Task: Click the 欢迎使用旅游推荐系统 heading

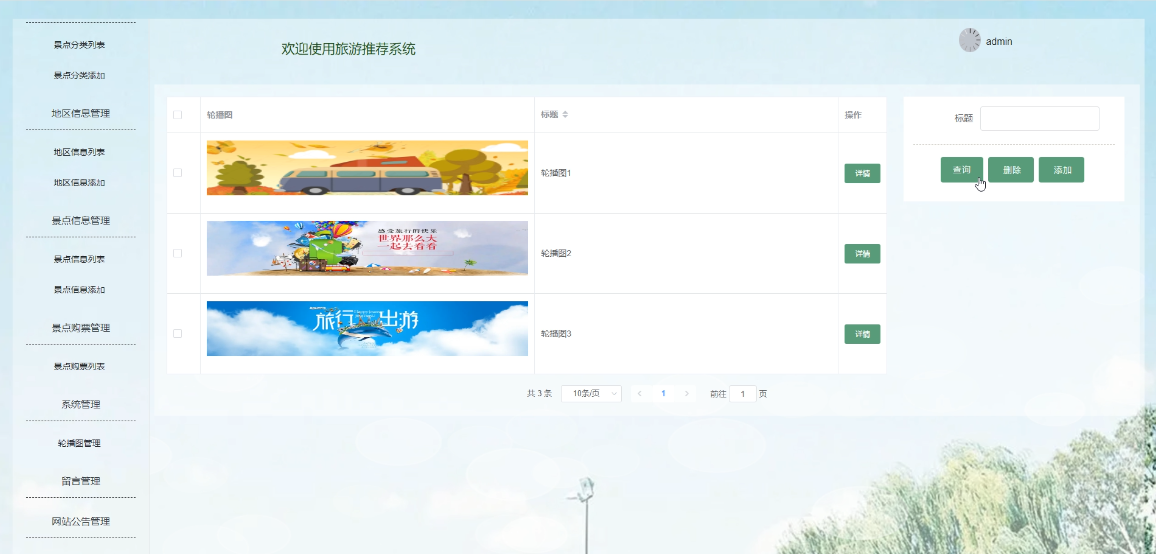Action: point(348,49)
